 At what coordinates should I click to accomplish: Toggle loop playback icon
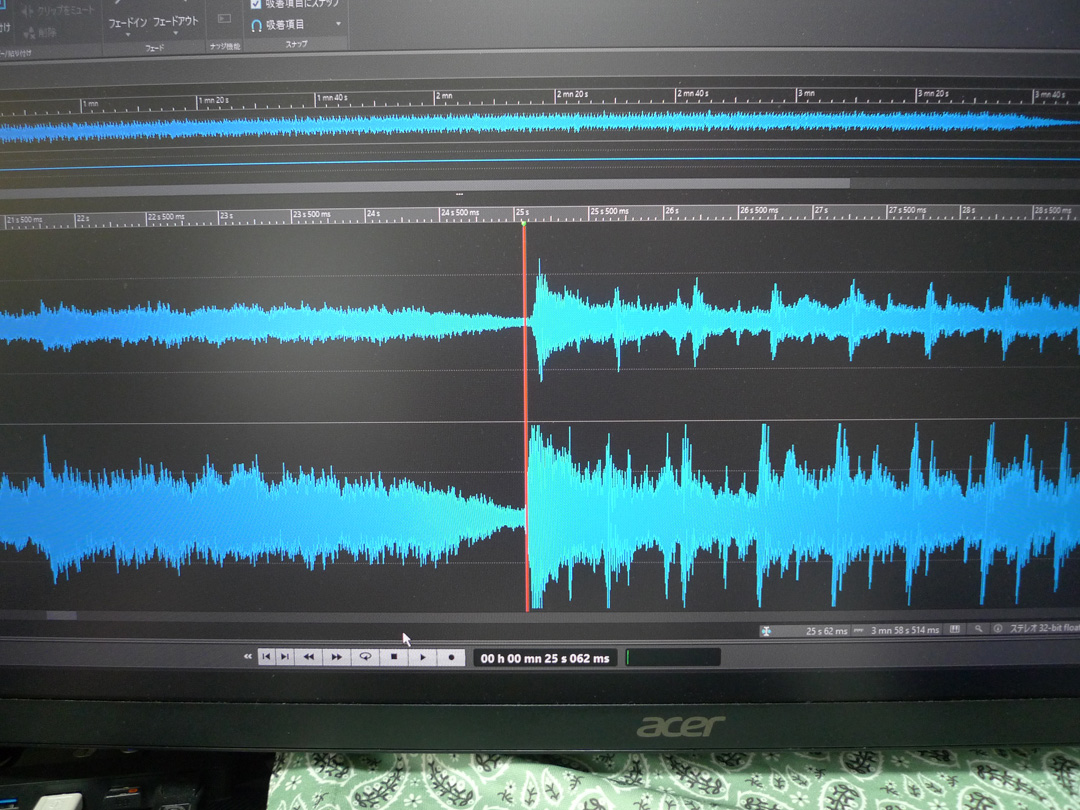point(366,657)
